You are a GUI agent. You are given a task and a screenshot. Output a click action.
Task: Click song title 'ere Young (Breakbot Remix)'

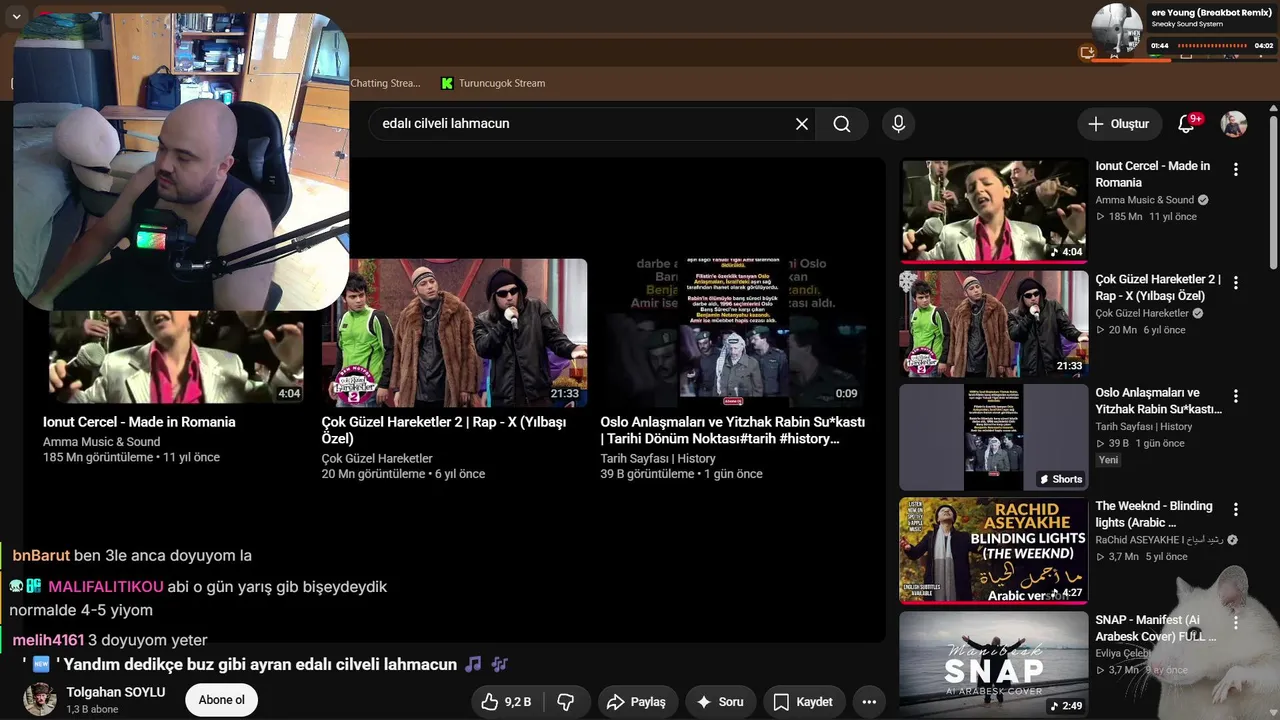pos(1211,11)
